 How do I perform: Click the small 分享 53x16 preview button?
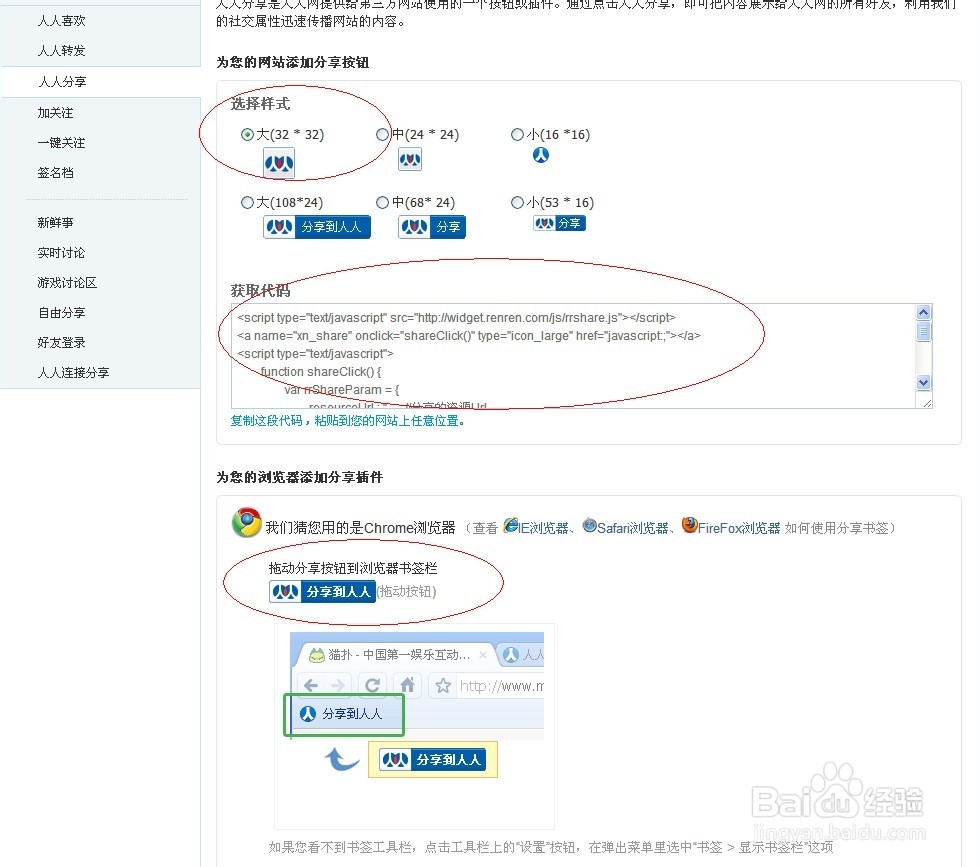tap(559, 223)
